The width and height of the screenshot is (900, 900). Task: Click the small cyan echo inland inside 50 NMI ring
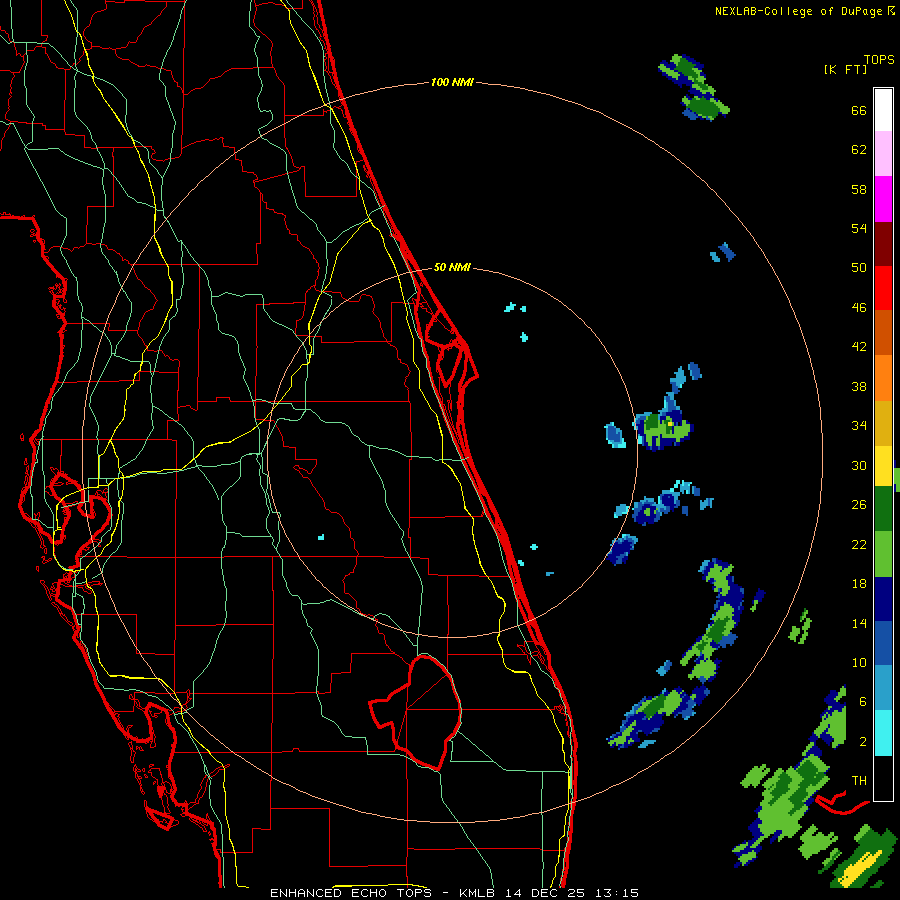point(321,537)
